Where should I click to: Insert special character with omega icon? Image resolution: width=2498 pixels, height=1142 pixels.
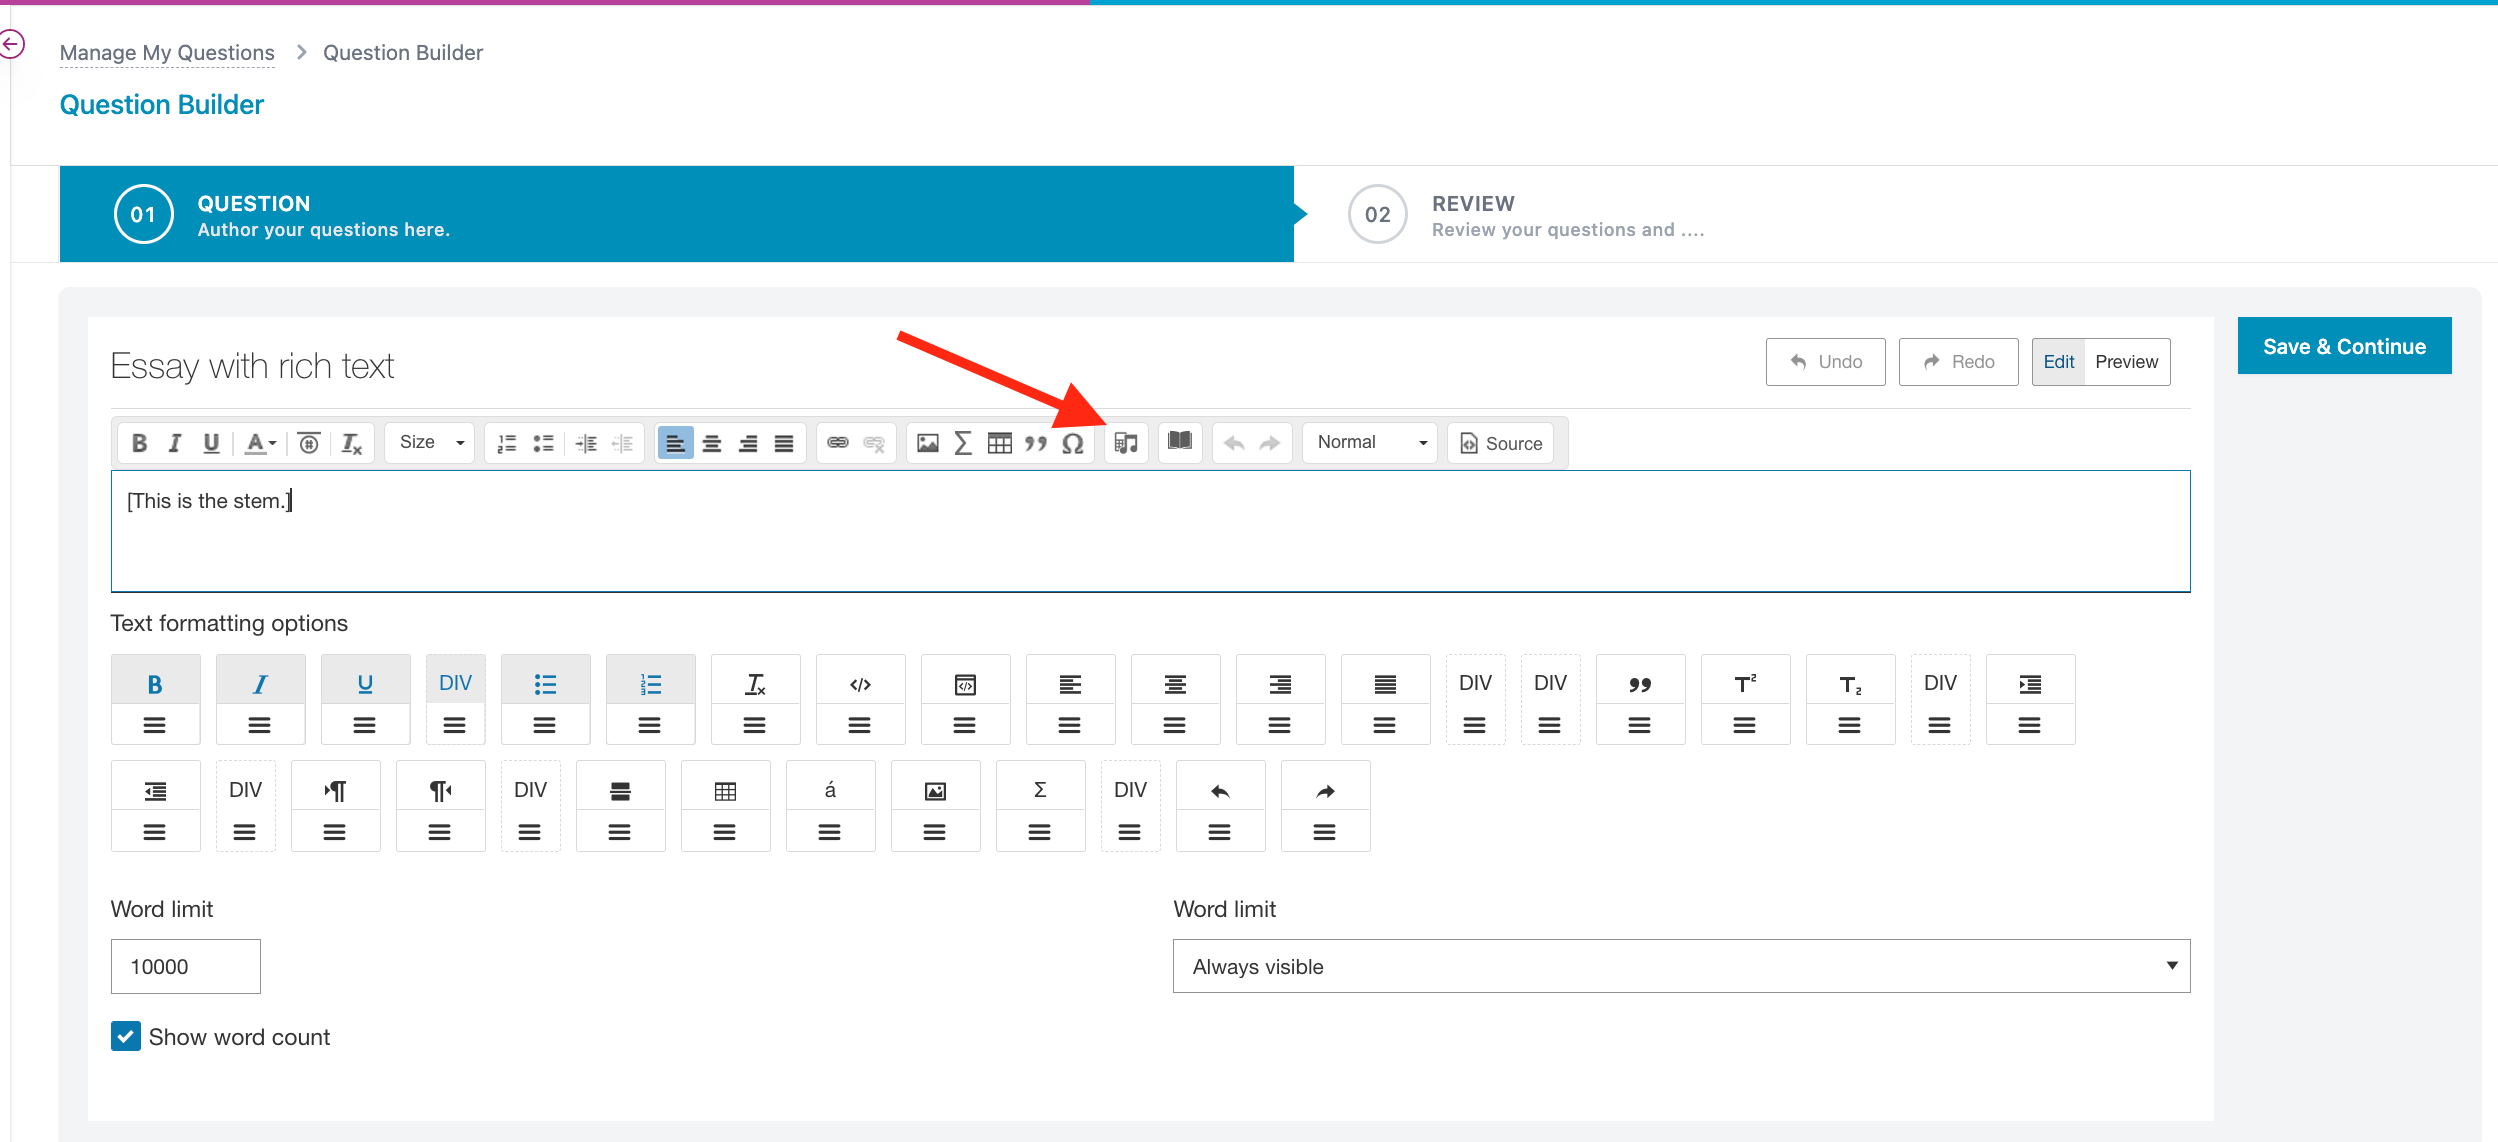pos(1073,443)
